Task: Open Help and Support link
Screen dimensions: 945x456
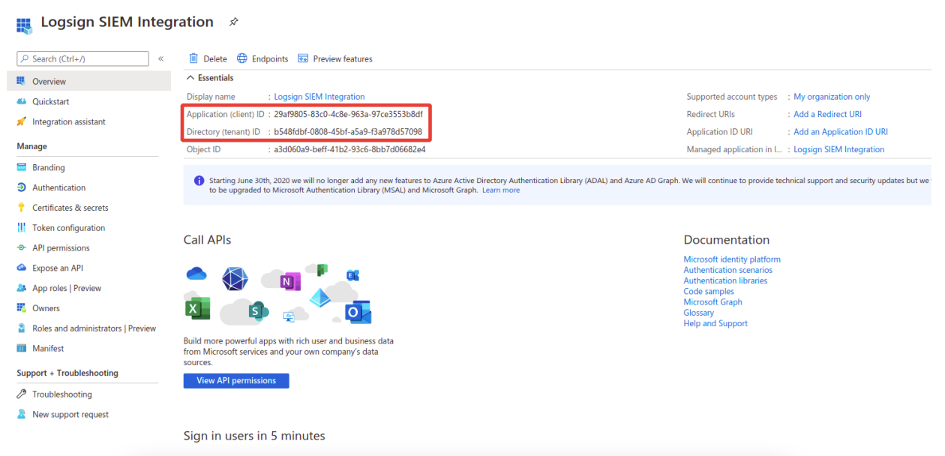Action: coord(715,323)
